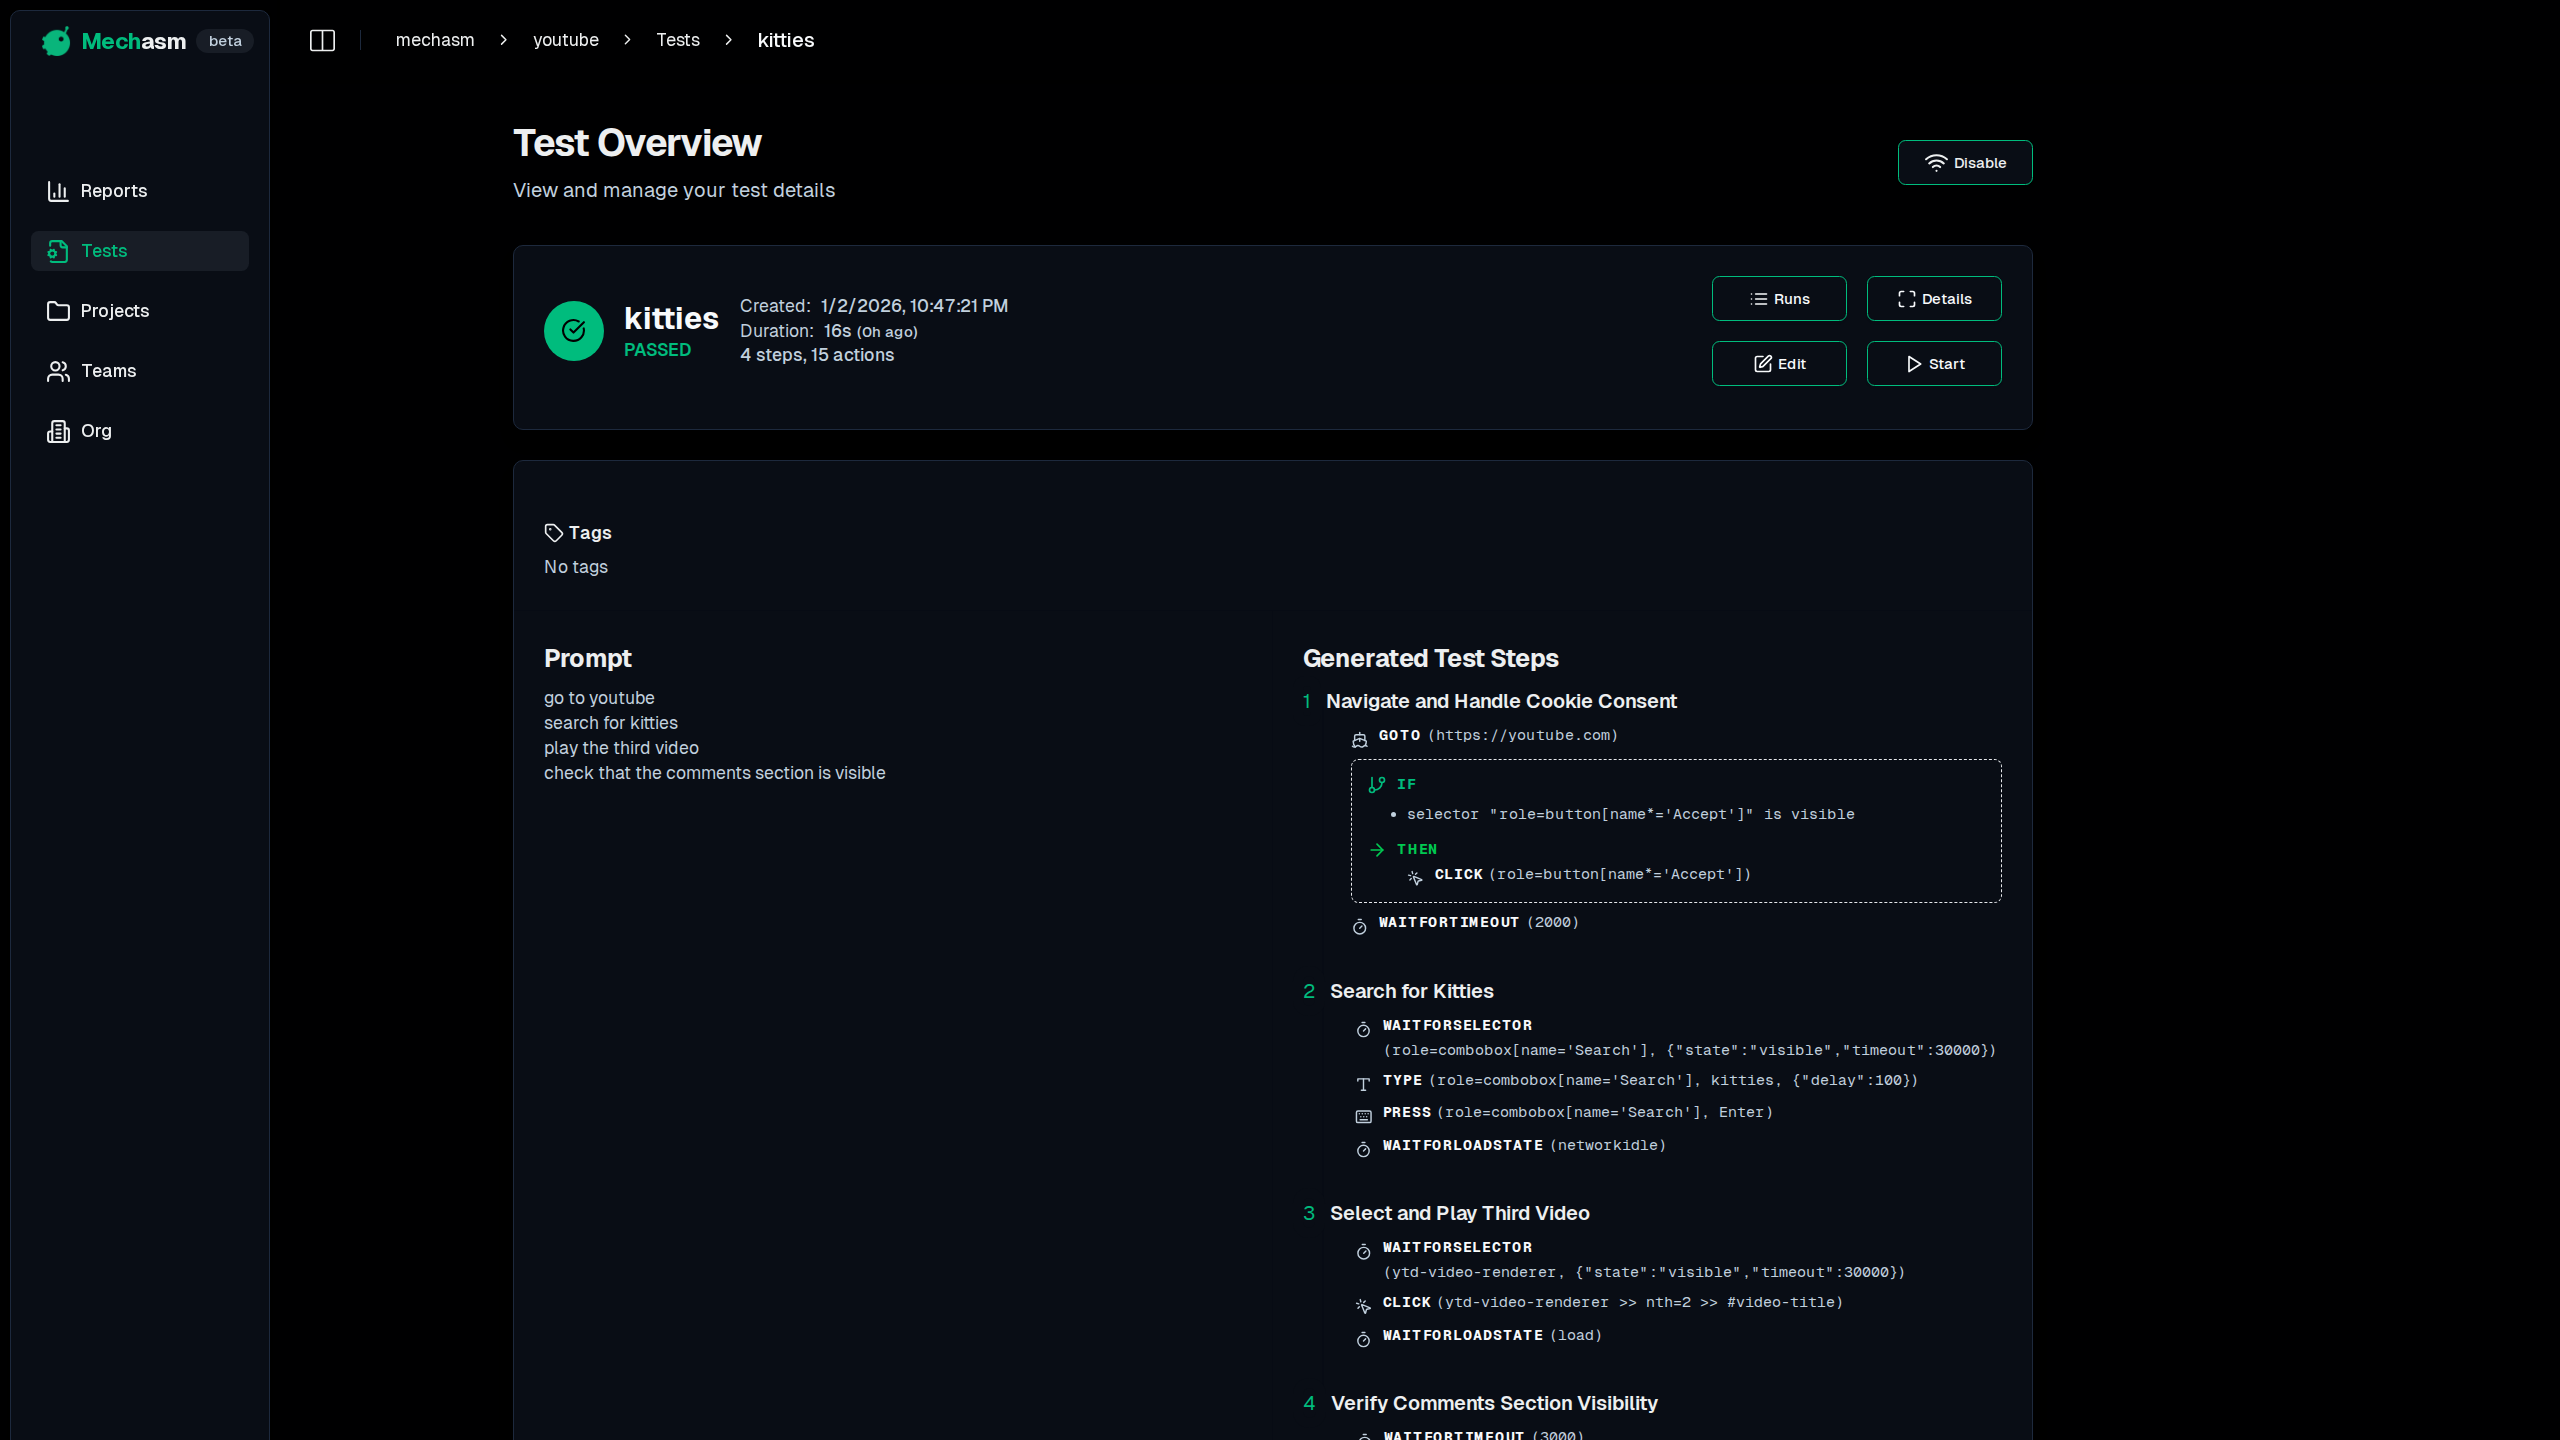Image resolution: width=2560 pixels, height=1440 pixels.
Task: Click the beta badge next to Mechasm
Action: click(x=224, y=41)
